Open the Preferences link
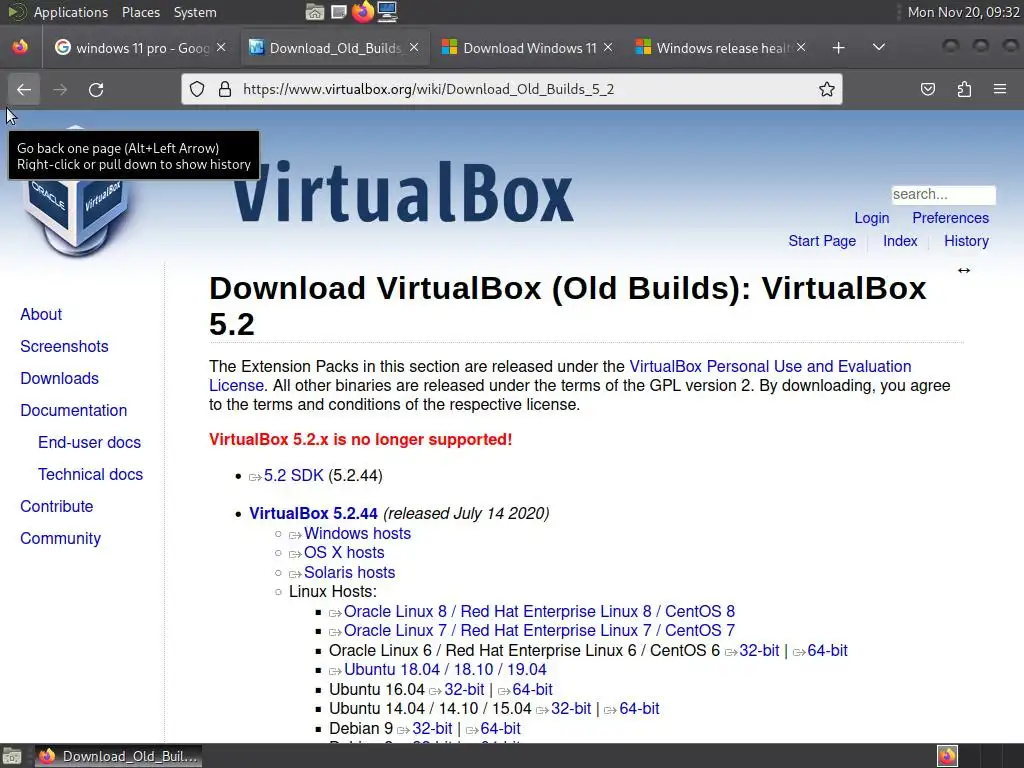 pos(950,218)
